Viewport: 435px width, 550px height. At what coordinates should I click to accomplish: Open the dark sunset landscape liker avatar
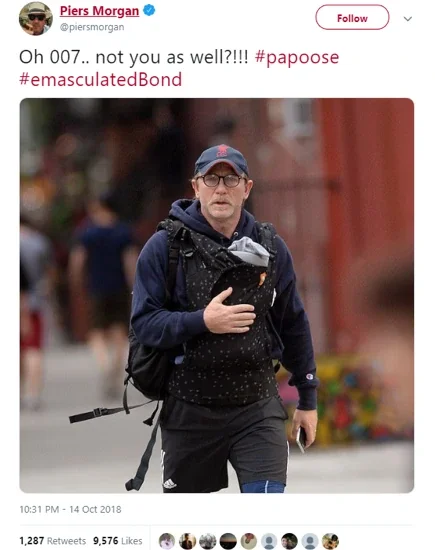tap(228, 541)
